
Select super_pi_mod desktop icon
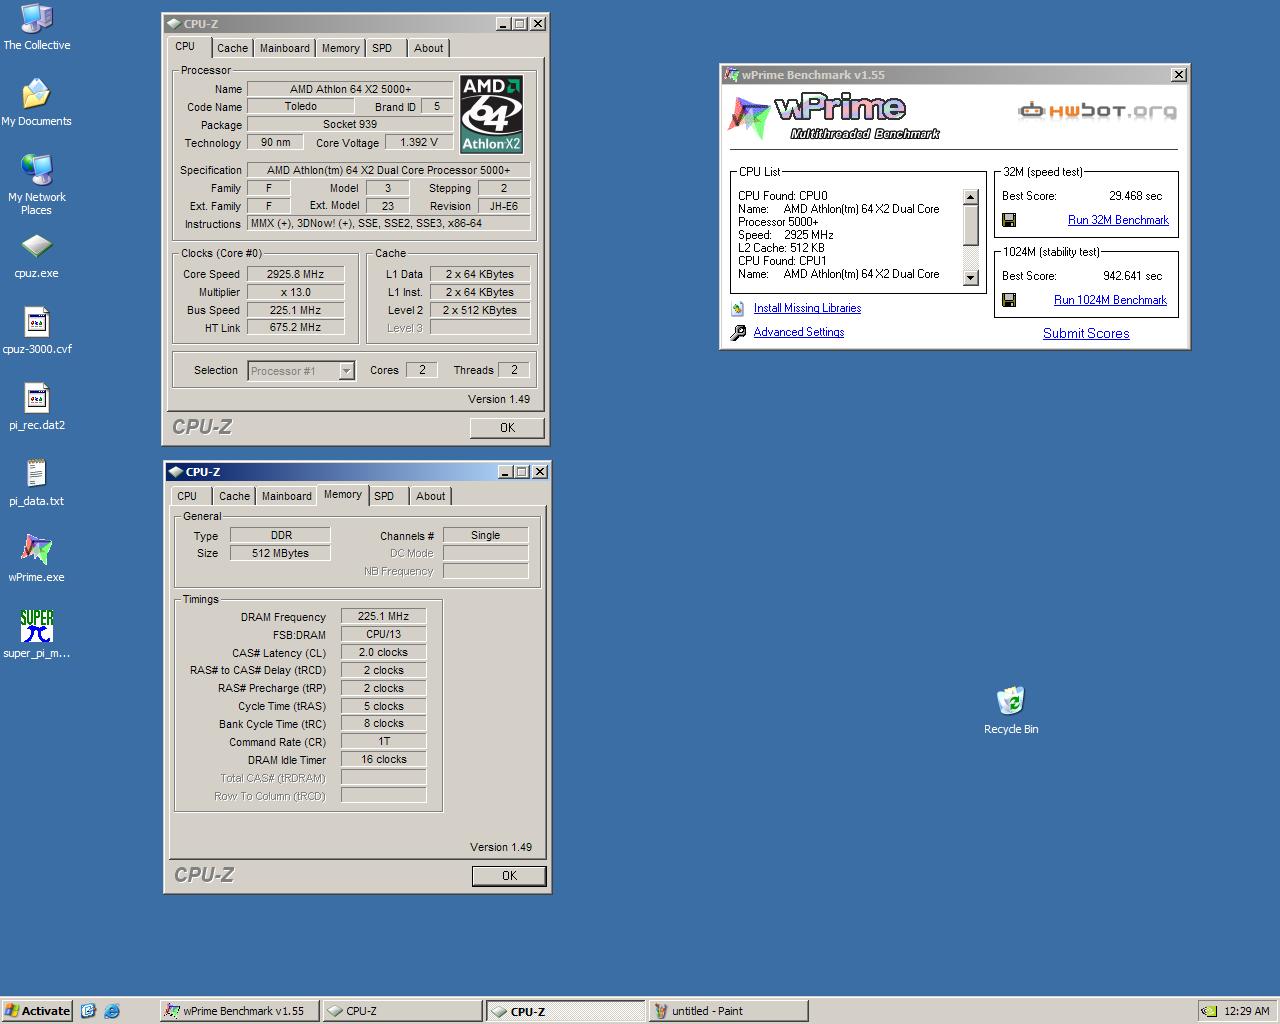36,635
